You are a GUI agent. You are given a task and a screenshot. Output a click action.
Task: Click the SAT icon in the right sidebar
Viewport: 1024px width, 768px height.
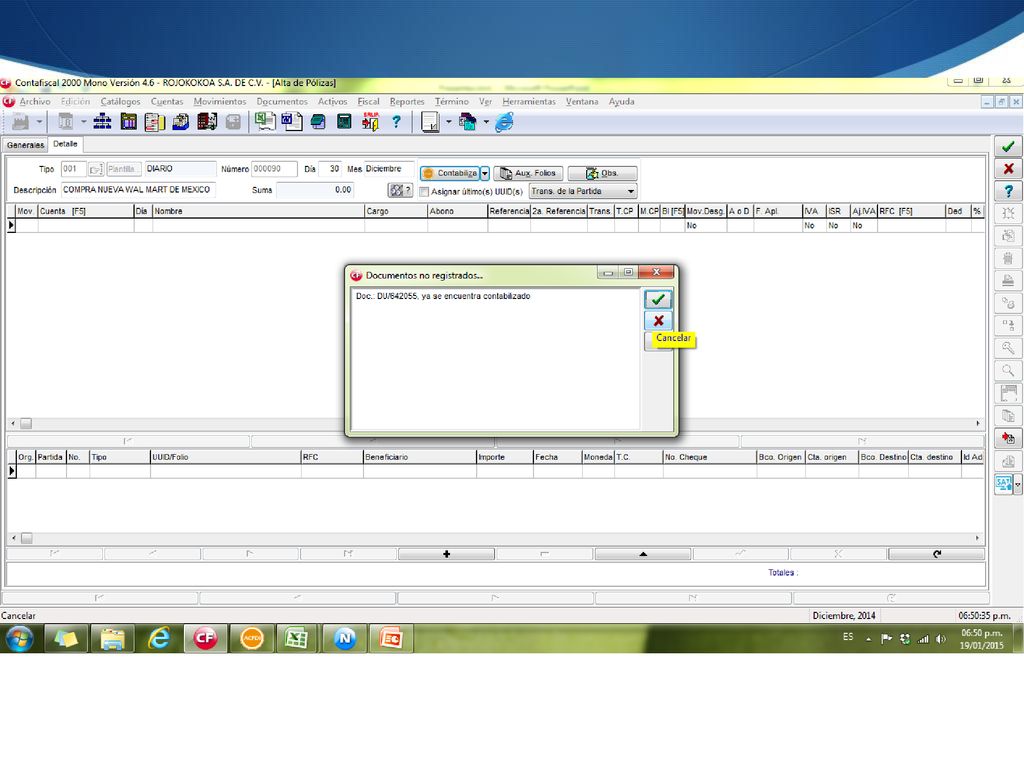click(1003, 484)
